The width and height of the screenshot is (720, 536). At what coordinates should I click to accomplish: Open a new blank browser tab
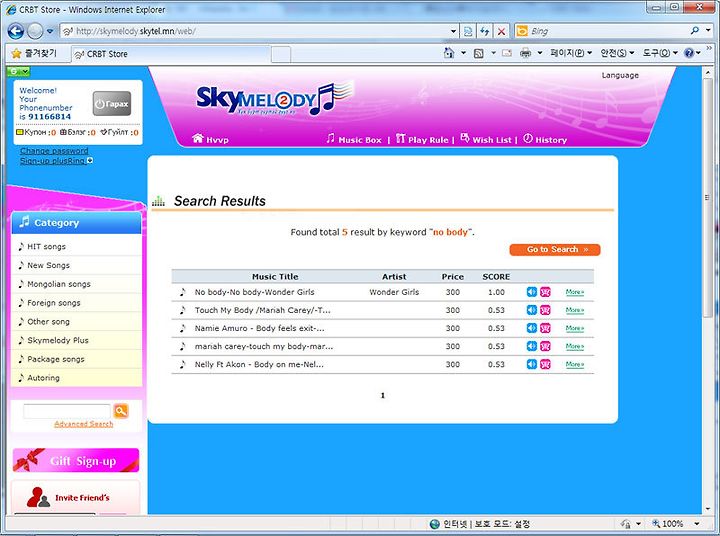point(281,54)
